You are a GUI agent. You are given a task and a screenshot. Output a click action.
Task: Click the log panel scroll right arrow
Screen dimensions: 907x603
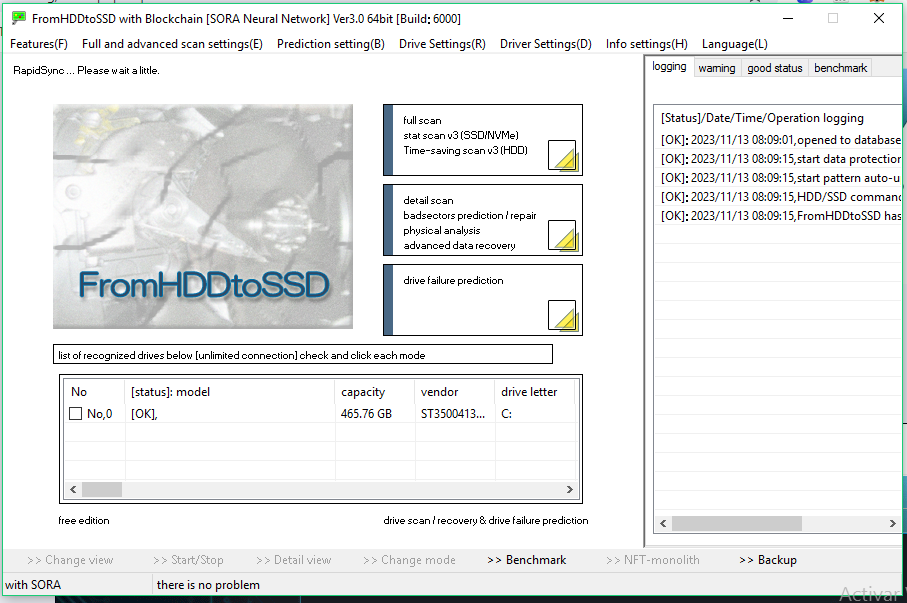click(893, 524)
